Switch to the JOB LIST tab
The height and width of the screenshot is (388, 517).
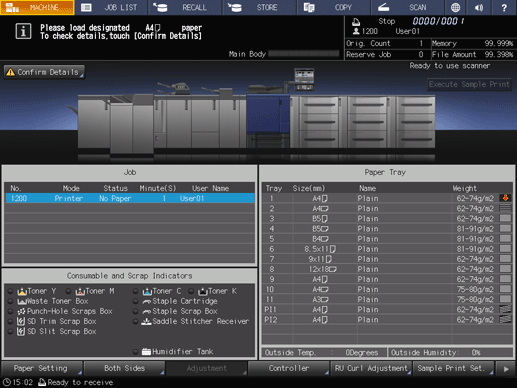(111, 7)
